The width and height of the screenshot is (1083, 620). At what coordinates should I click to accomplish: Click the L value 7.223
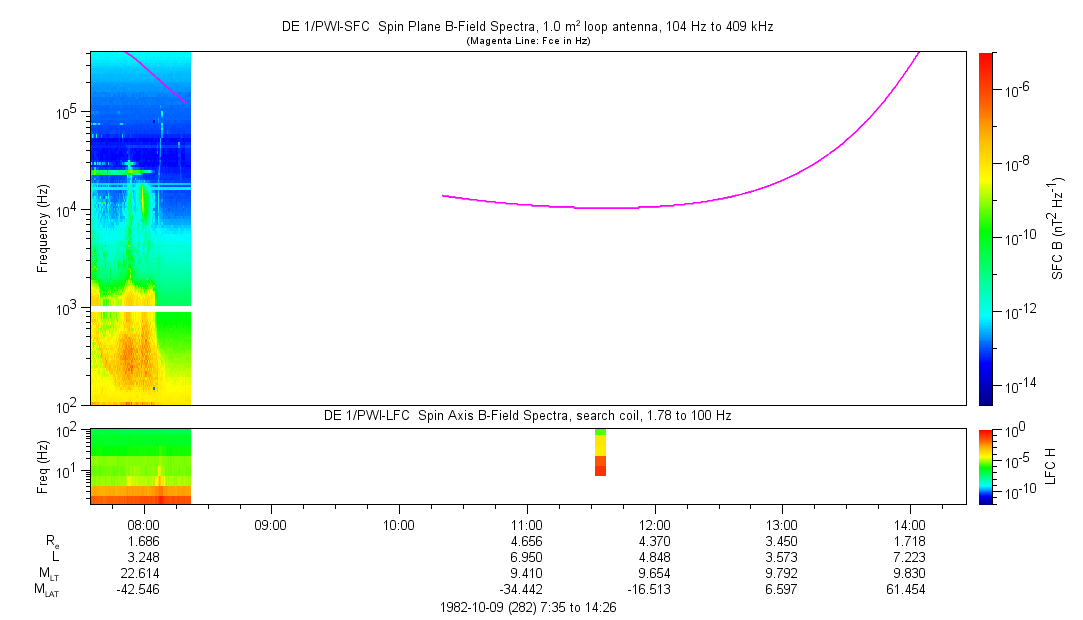tap(909, 557)
